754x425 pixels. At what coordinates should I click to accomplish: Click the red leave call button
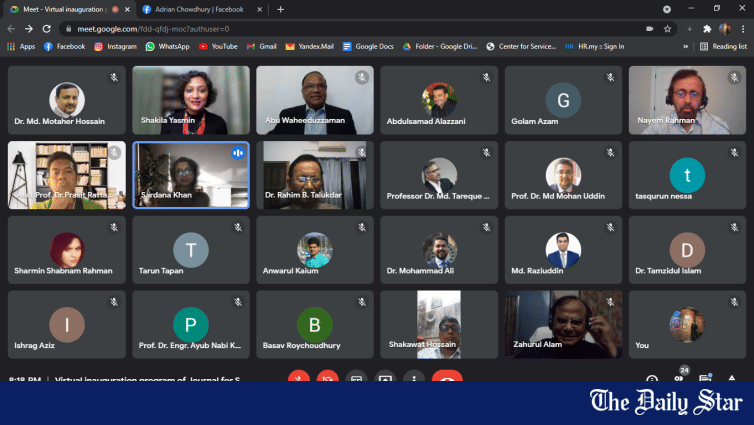447,379
